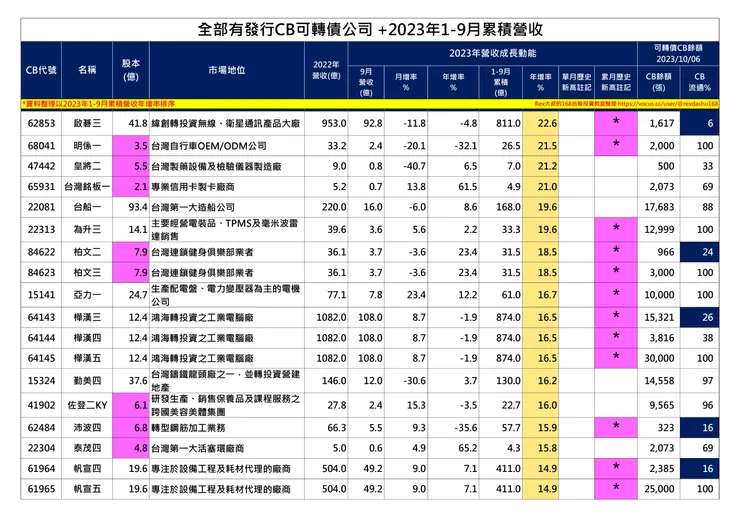
Task: Select CB code 22081
Action: point(41,207)
